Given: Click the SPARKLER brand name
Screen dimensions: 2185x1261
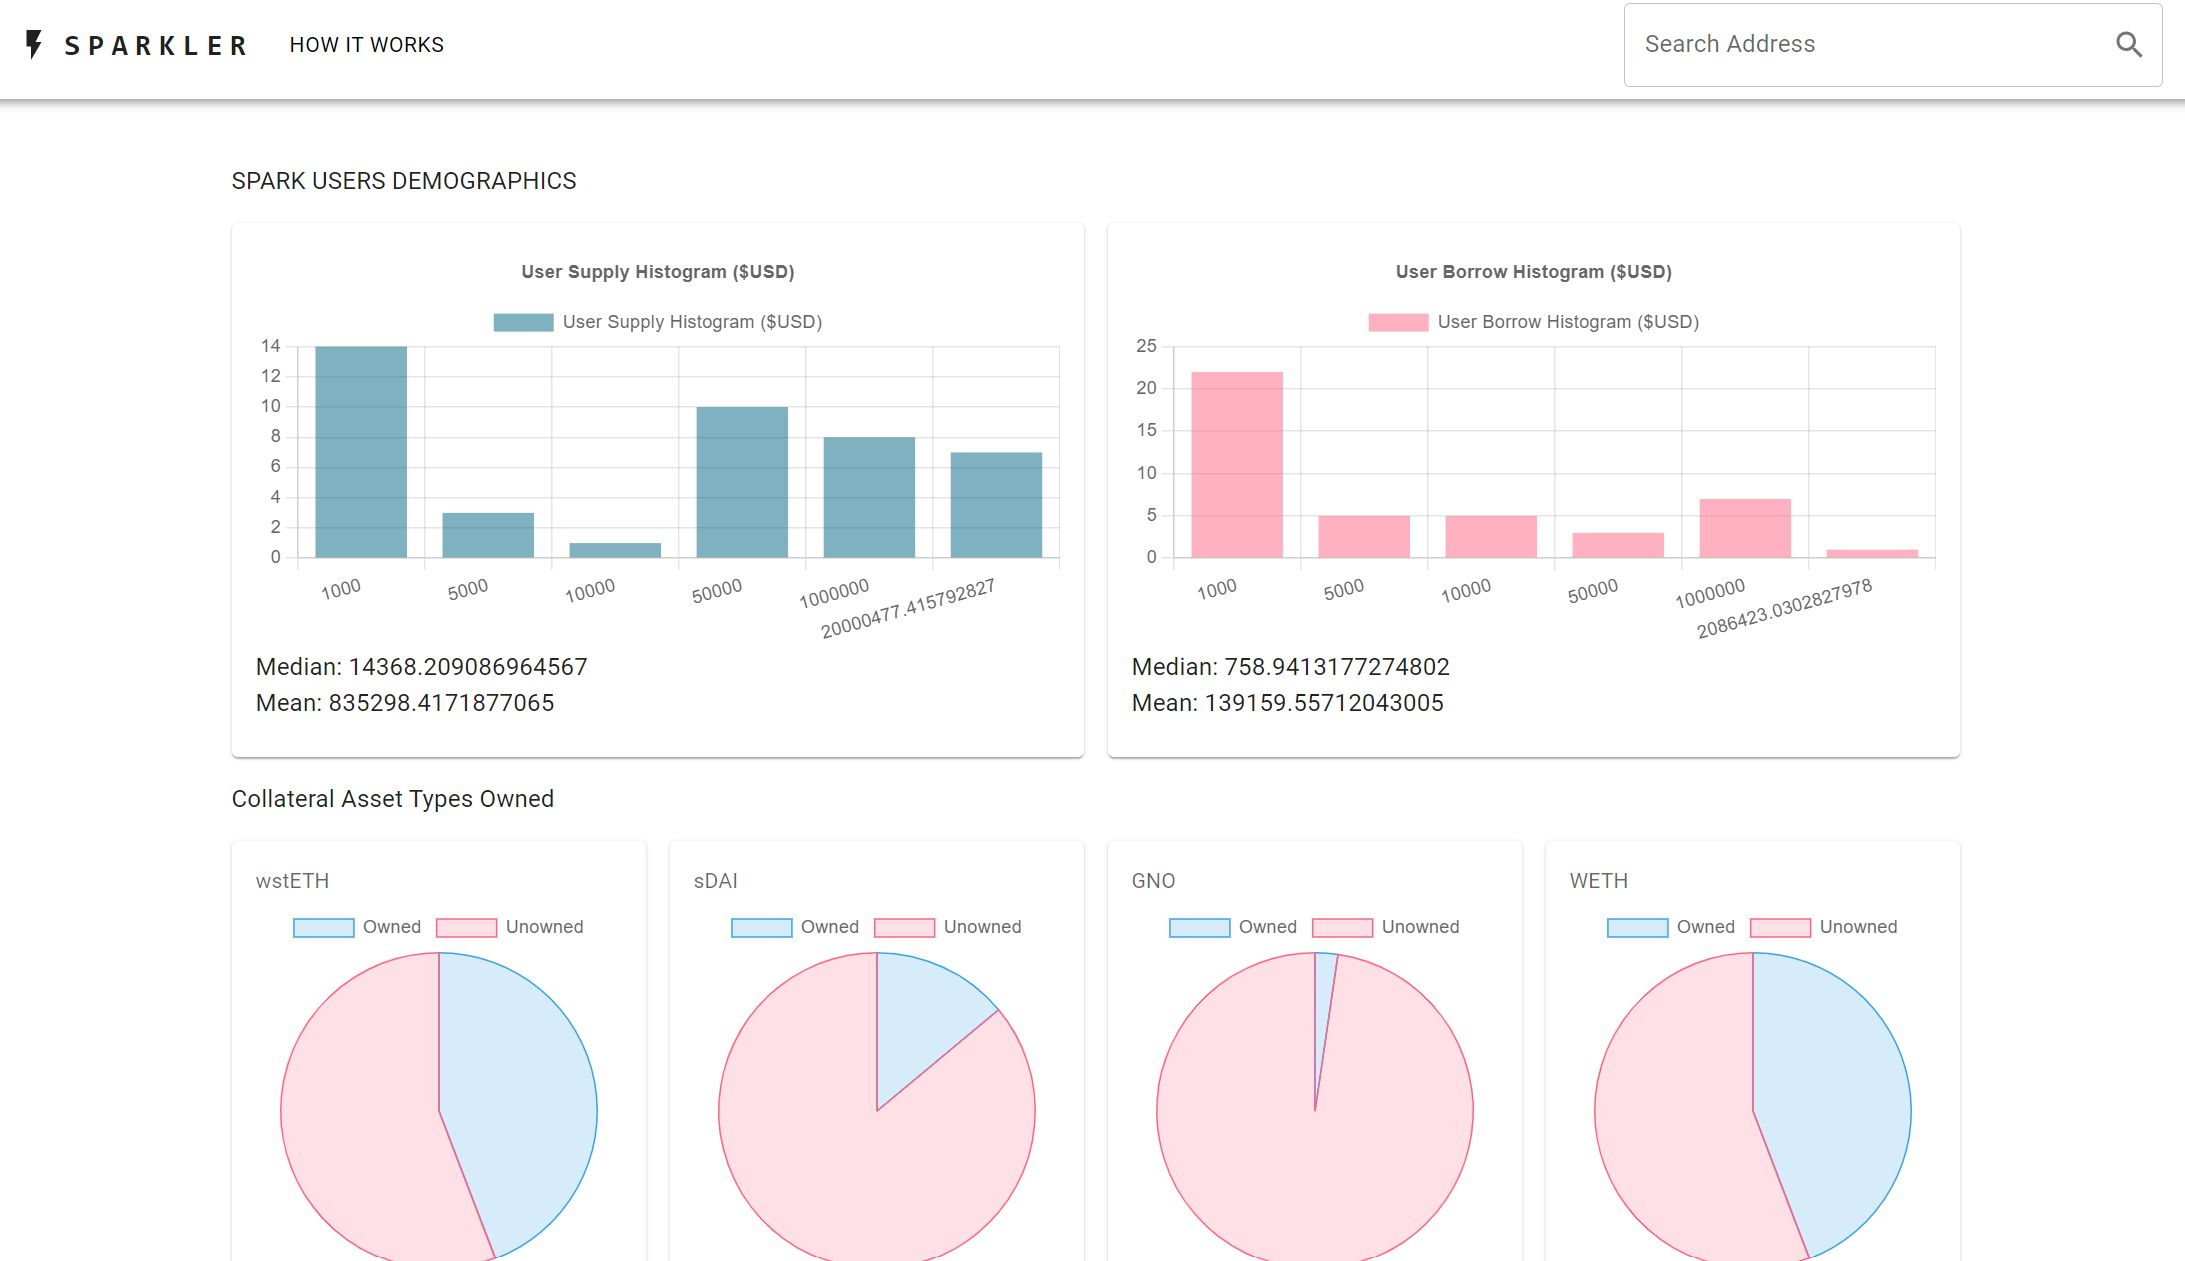Looking at the screenshot, I should tap(156, 45).
